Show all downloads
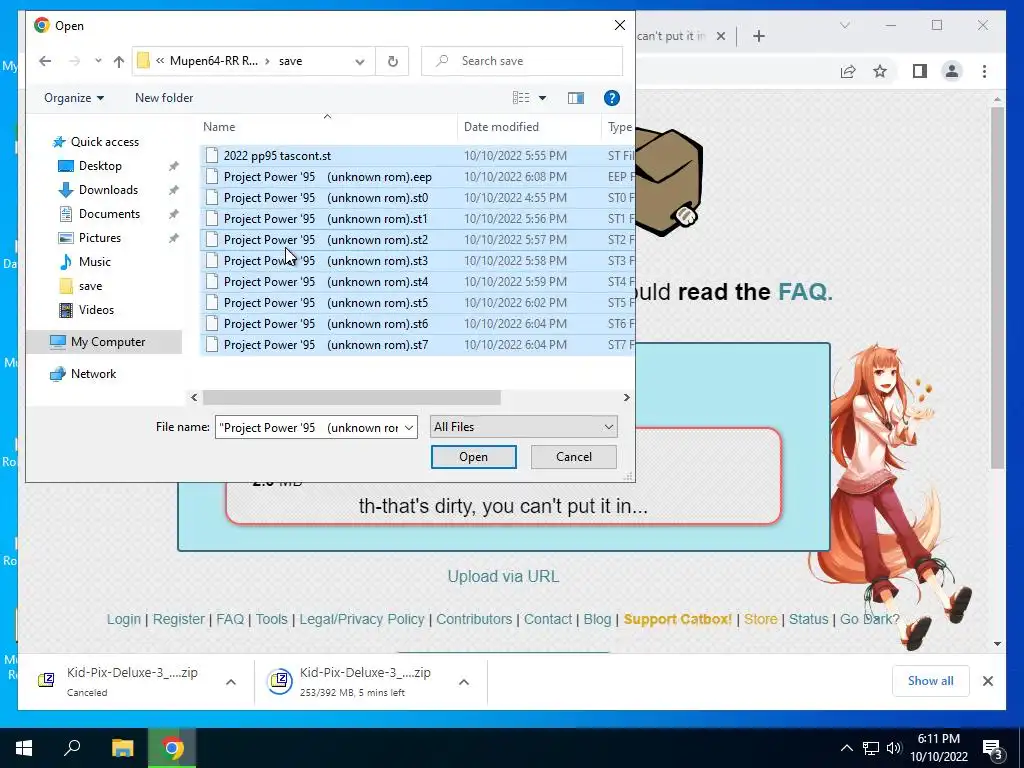Viewport: 1024px width, 768px height. pyautogui.click(x=930, y=681)
